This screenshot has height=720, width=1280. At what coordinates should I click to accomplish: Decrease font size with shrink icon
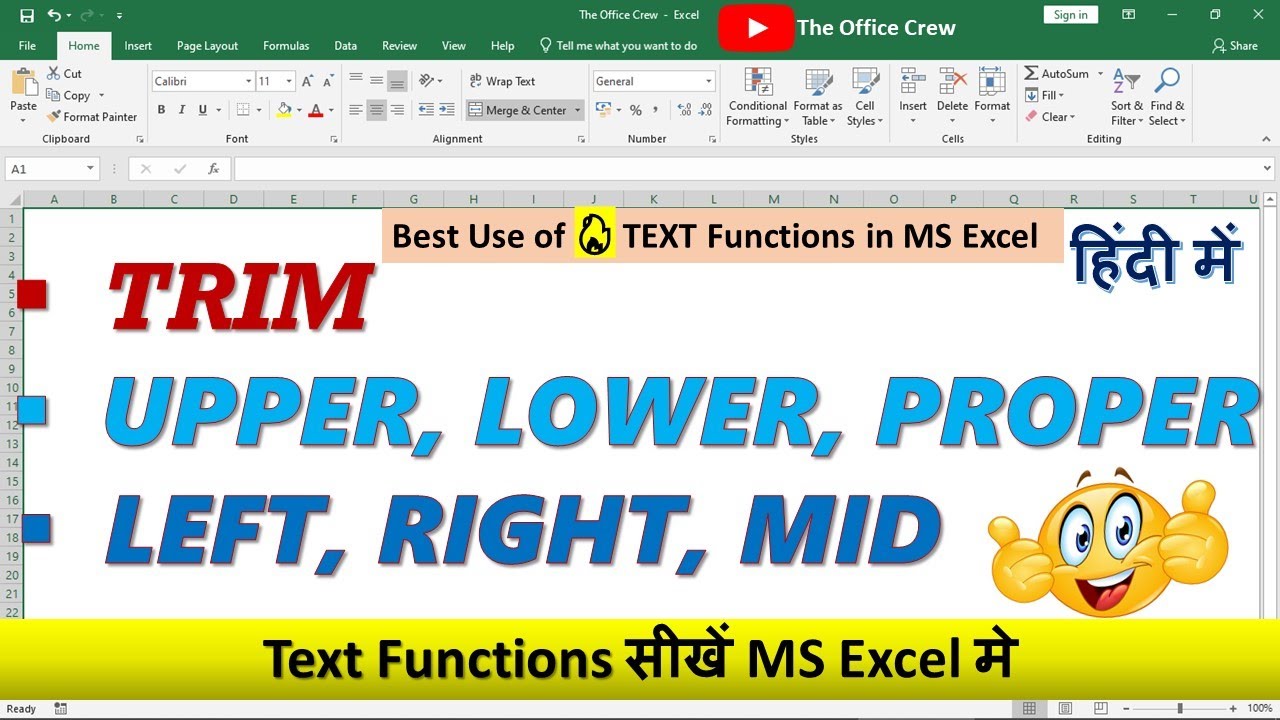327,81
